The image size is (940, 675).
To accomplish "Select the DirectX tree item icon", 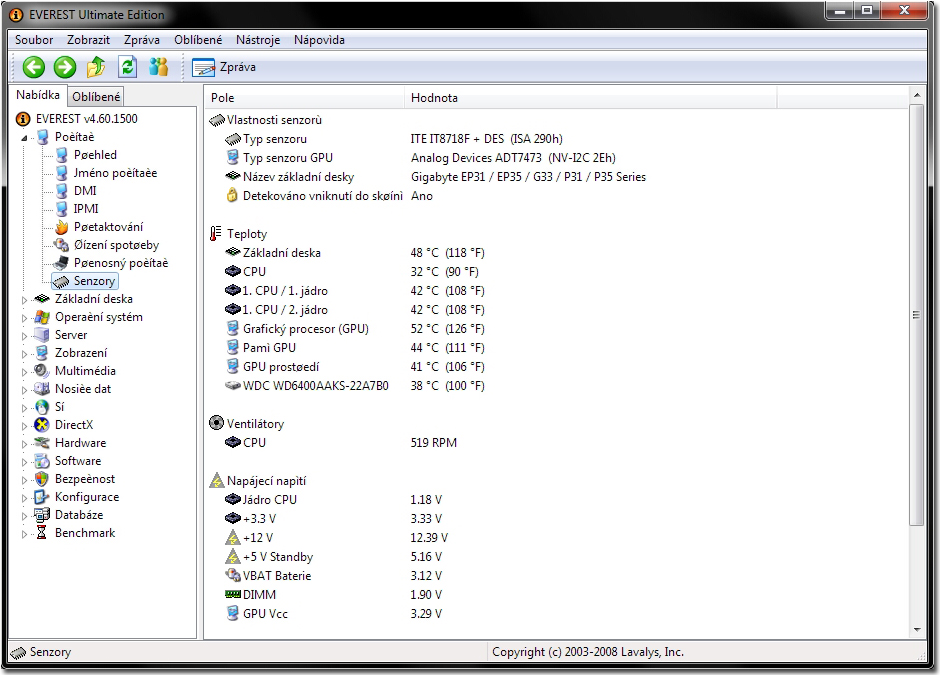I will 42,425.
